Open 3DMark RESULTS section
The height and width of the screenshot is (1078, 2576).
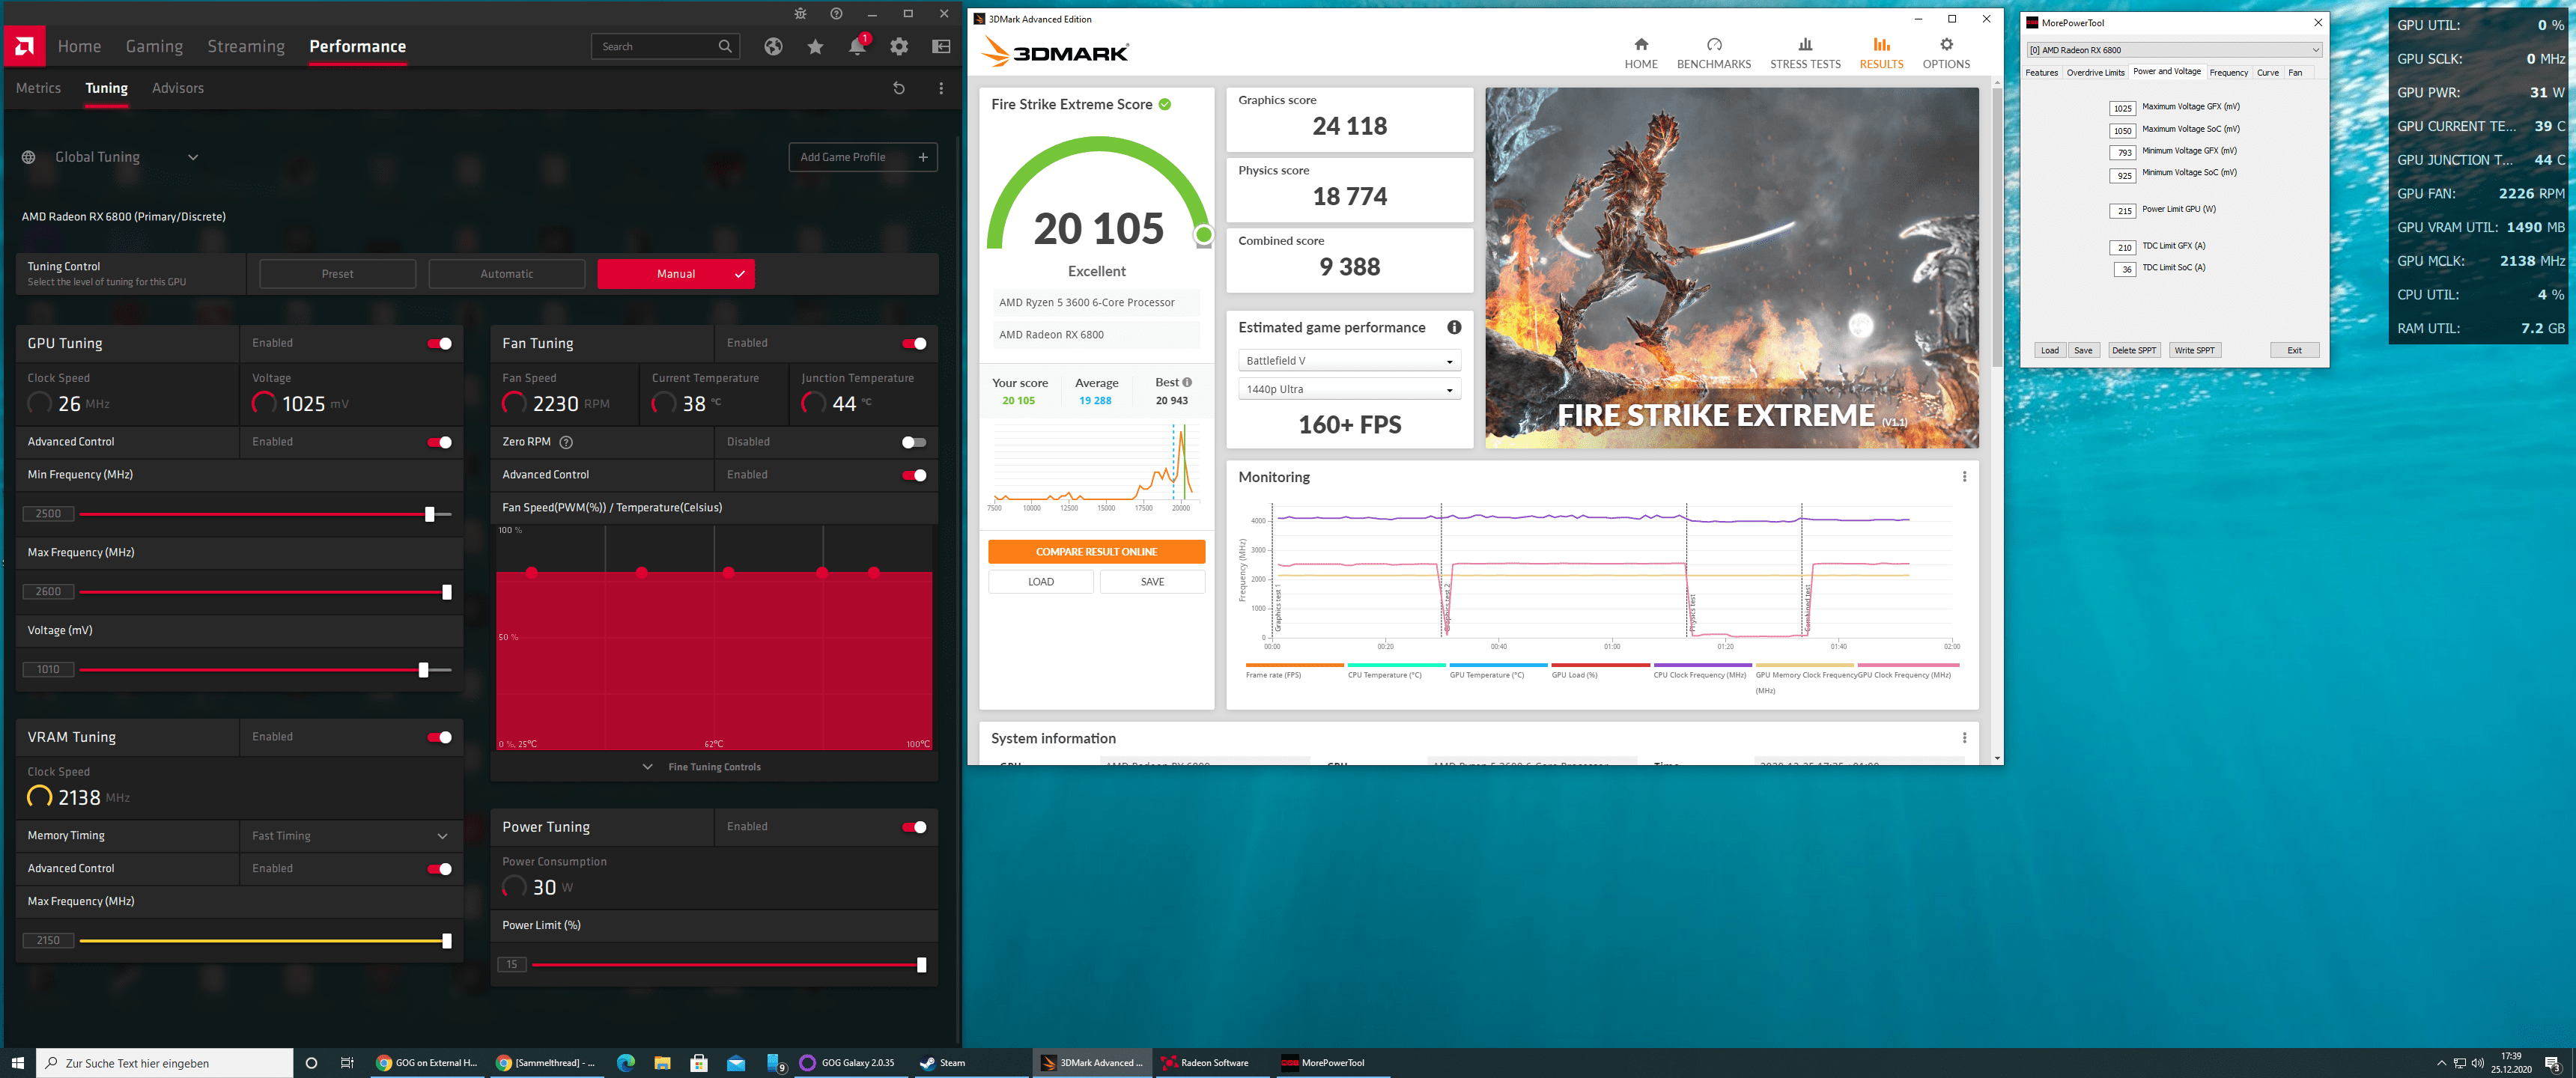(x=1881, y=53)
